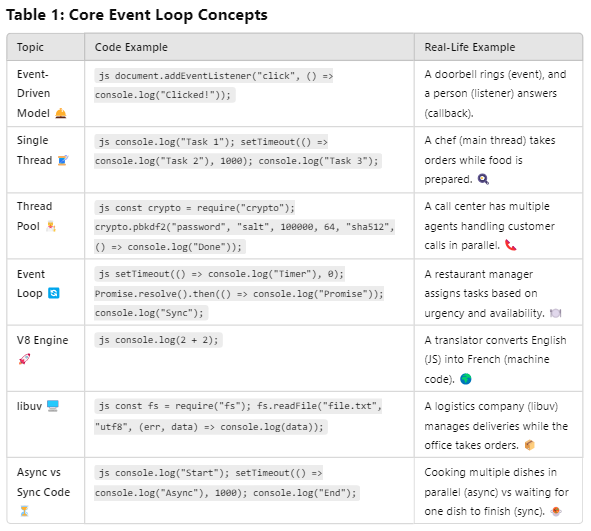Click the Promise.resolve().then code line
This screenshot has width=591, height=531.
[239, 294]
